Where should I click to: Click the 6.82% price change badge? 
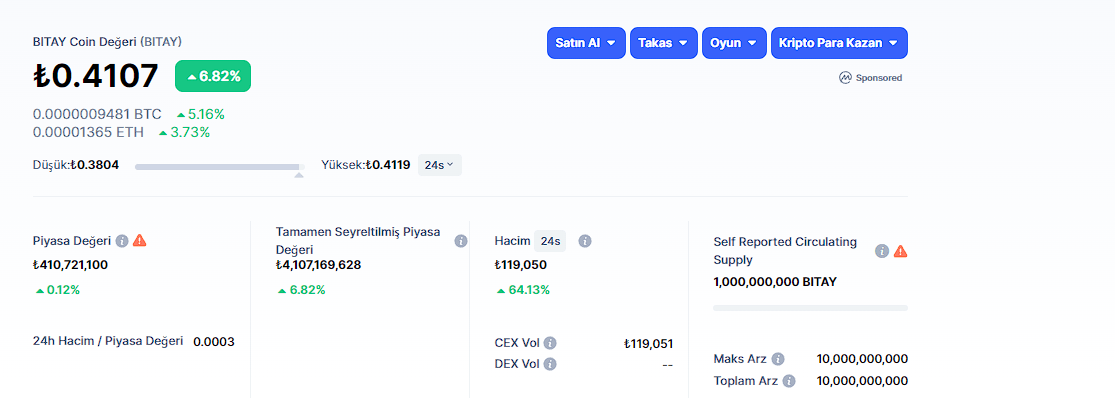(x=213, y=76)
